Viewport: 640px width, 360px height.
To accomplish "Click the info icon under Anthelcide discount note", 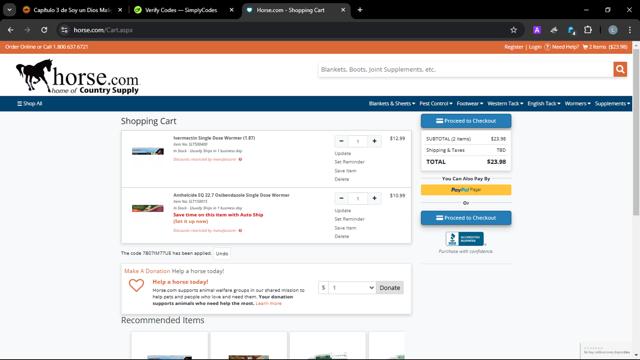I will click(240, 231).
